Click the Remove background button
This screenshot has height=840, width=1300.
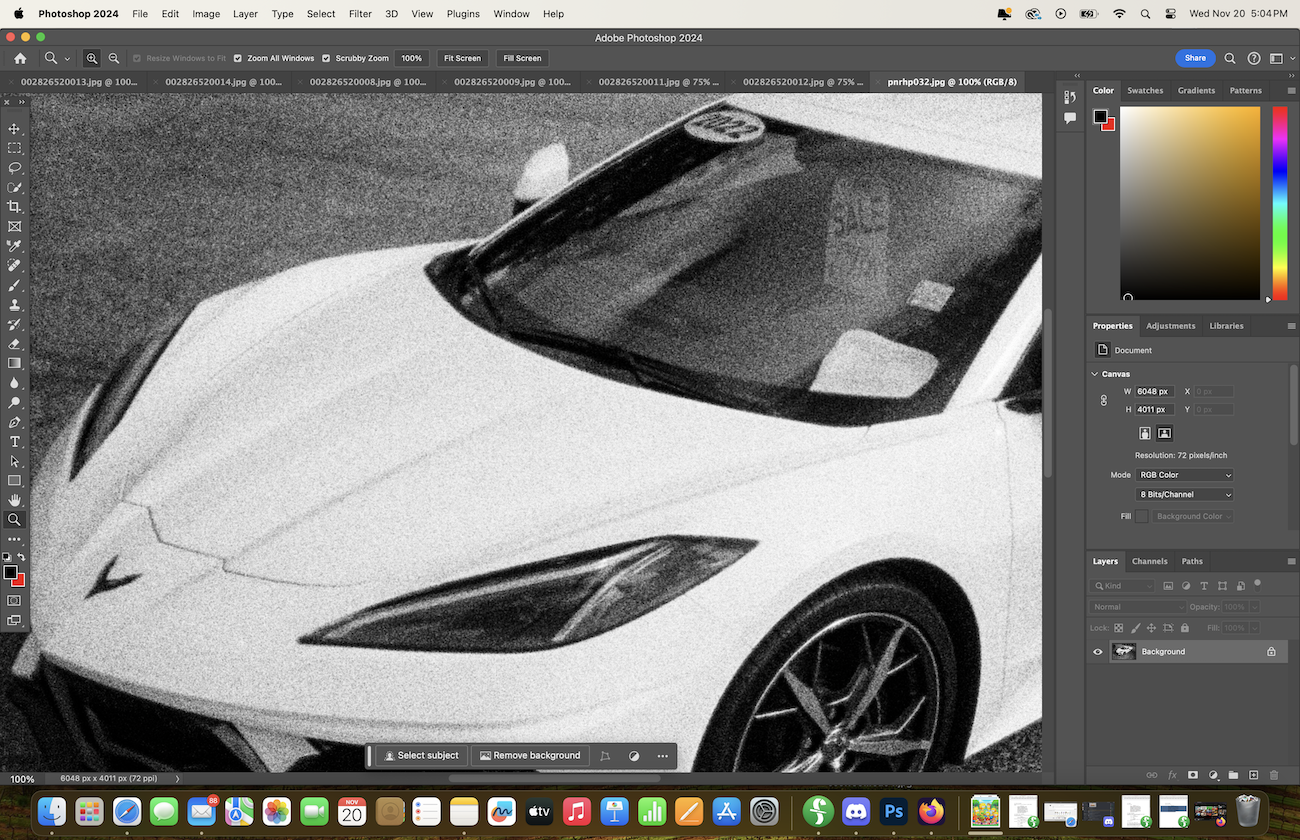tap(530, 756)
